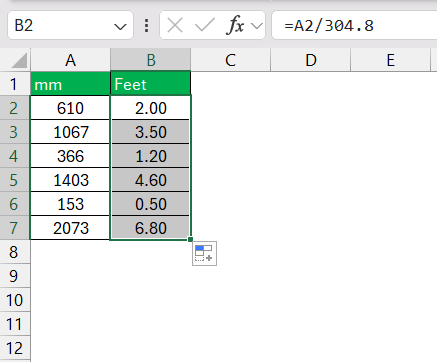
Task: Select row 10 header
Action: tap(15, 300)
